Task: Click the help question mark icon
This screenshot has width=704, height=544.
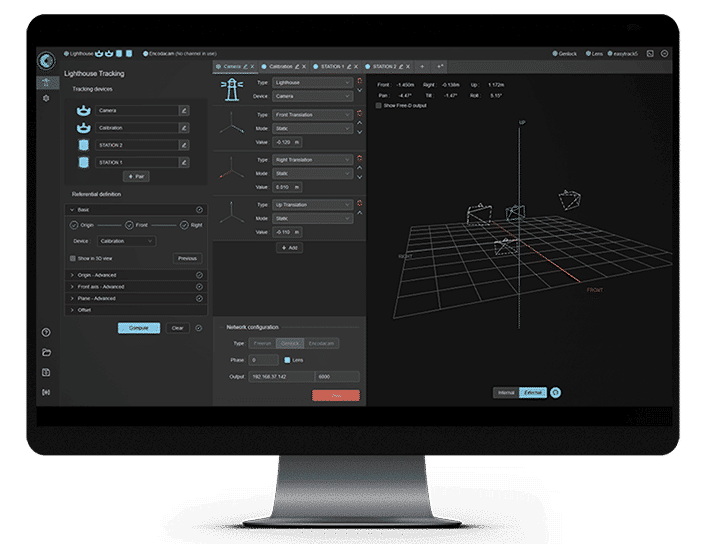Action: coord(46,332)
